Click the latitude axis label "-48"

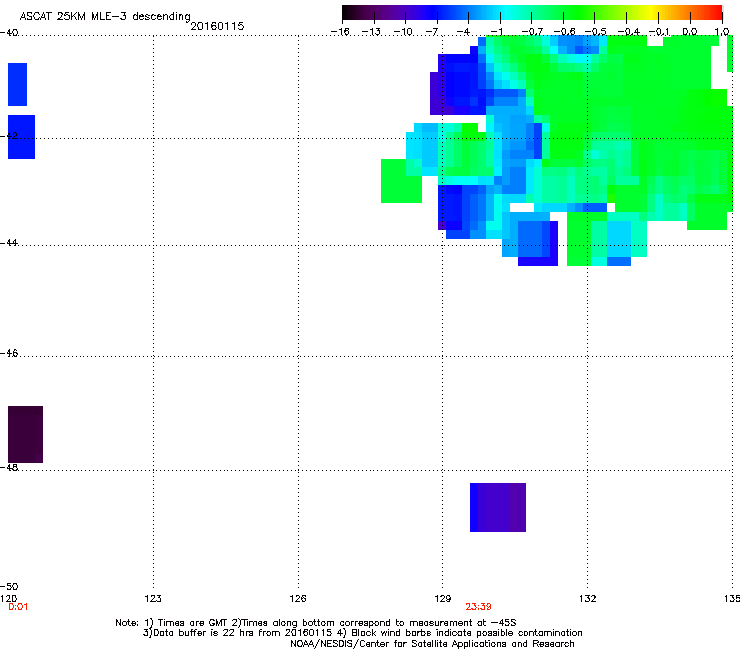click(9, 467)
